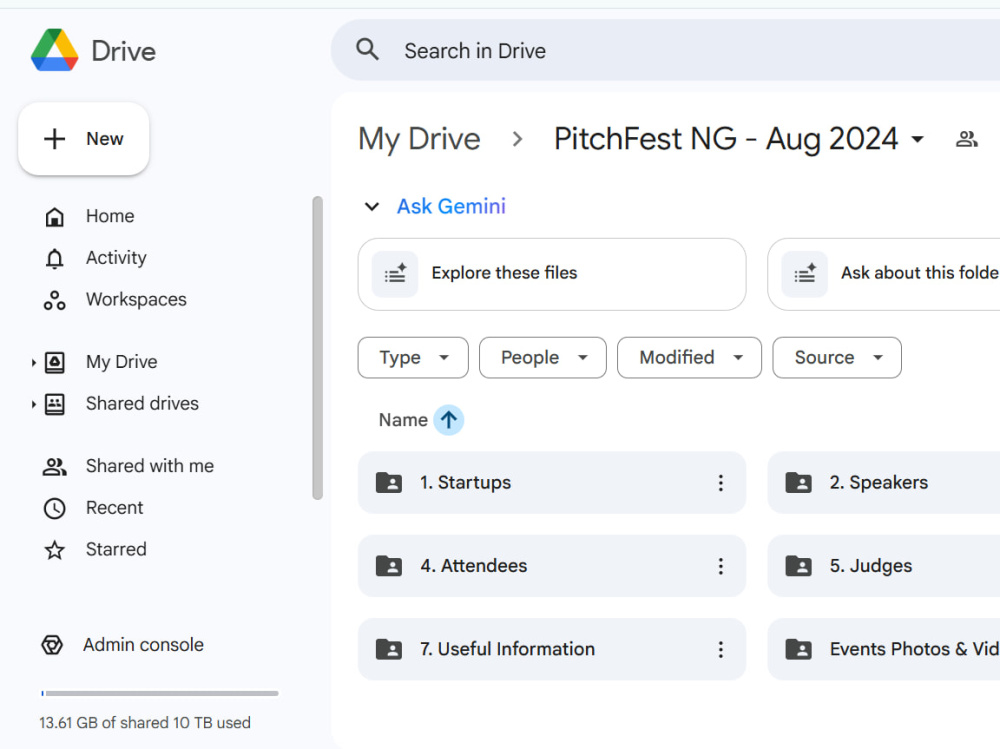
Task: Click the Name column header
Action: (403, 420)
